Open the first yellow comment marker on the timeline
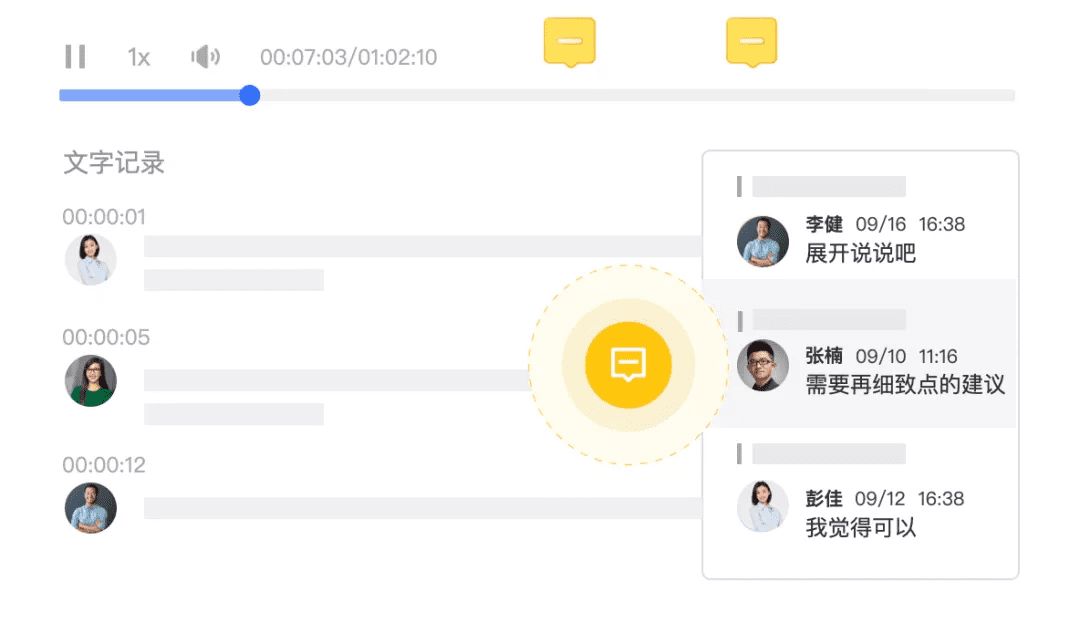The height and width of the screenshot is (633, 1080). (570, 42)
